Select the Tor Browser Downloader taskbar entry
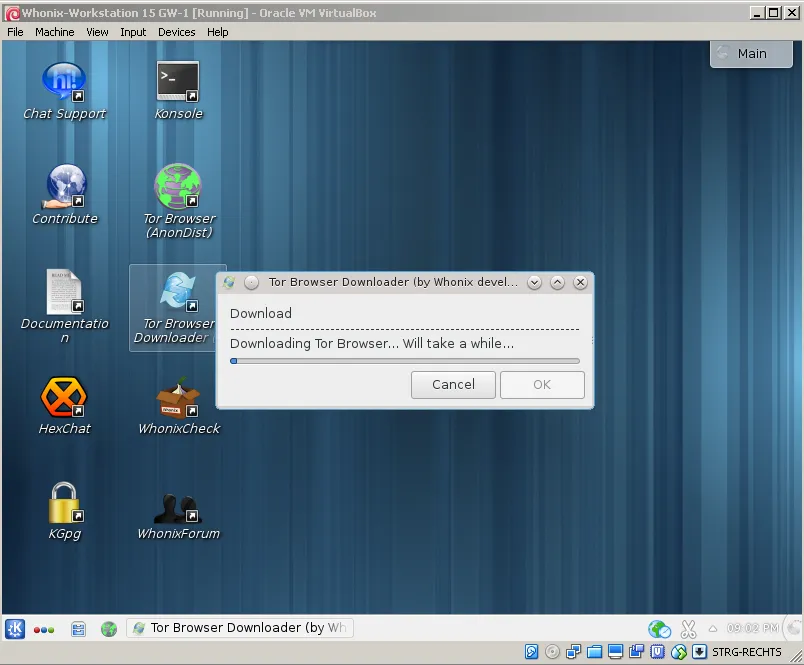Screen dimensions: 804x665 240,628
